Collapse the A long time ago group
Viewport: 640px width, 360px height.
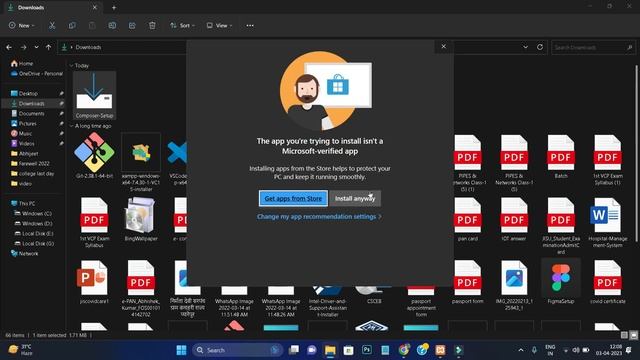point(71,126)
